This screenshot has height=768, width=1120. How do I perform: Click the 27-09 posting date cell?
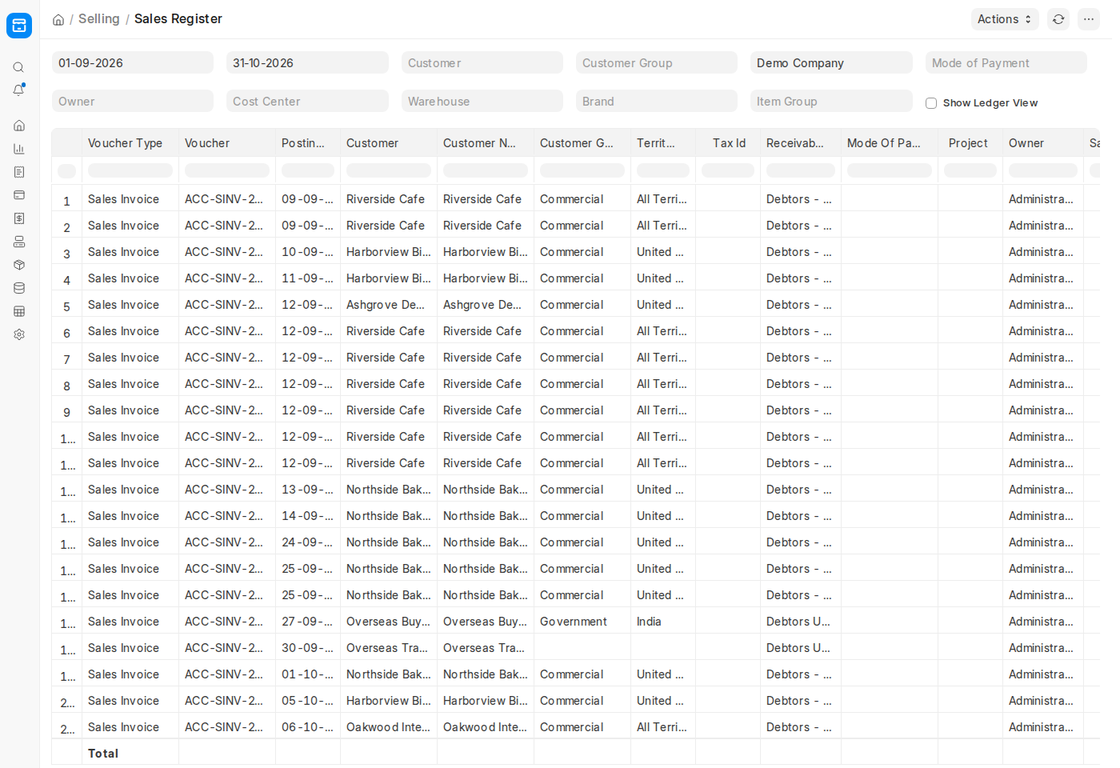[x=308, y=622]
